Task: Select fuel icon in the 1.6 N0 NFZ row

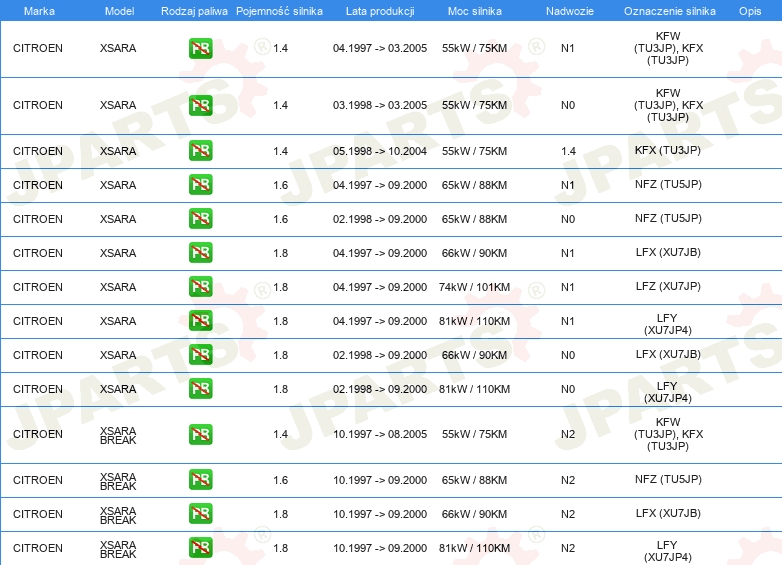Action: (x=200, y=218)
